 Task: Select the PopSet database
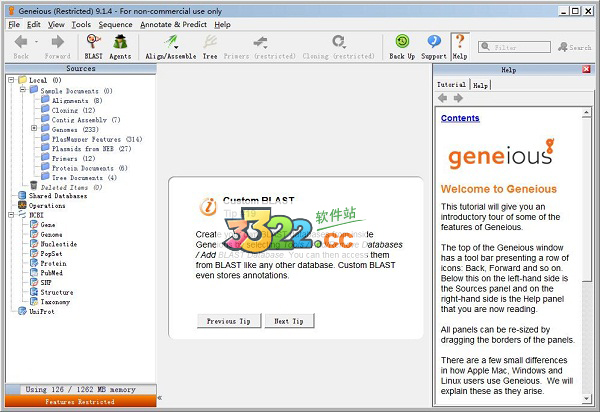(x=46, y=254)
